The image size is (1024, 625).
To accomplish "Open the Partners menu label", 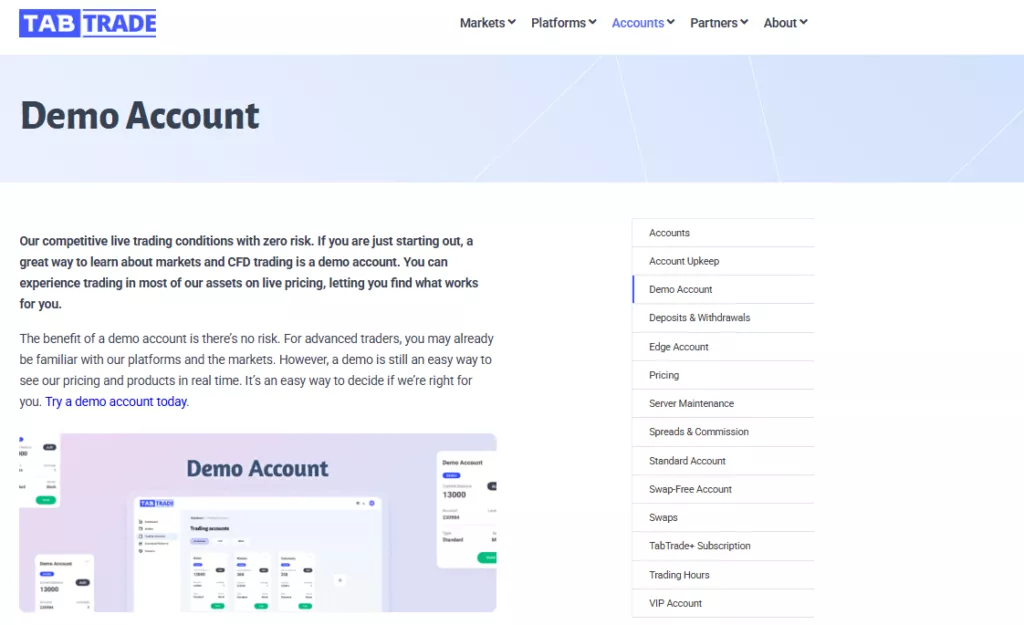I will pyautogui.click(x=714, y=23).
